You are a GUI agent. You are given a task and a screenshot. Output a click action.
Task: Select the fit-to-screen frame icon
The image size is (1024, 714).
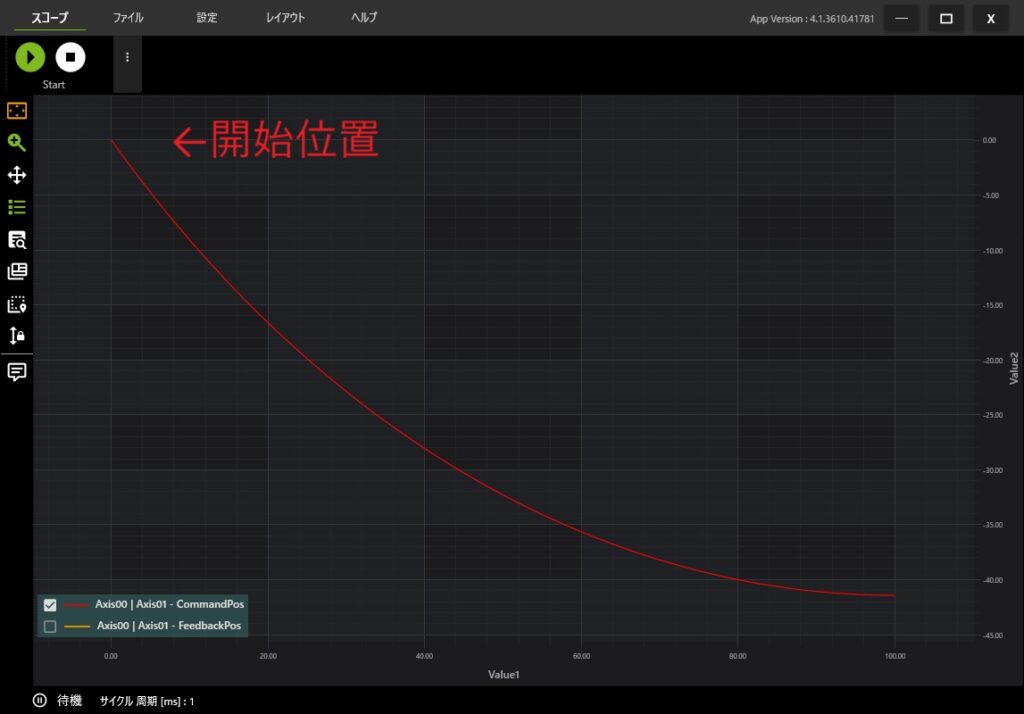click(17, 110)
